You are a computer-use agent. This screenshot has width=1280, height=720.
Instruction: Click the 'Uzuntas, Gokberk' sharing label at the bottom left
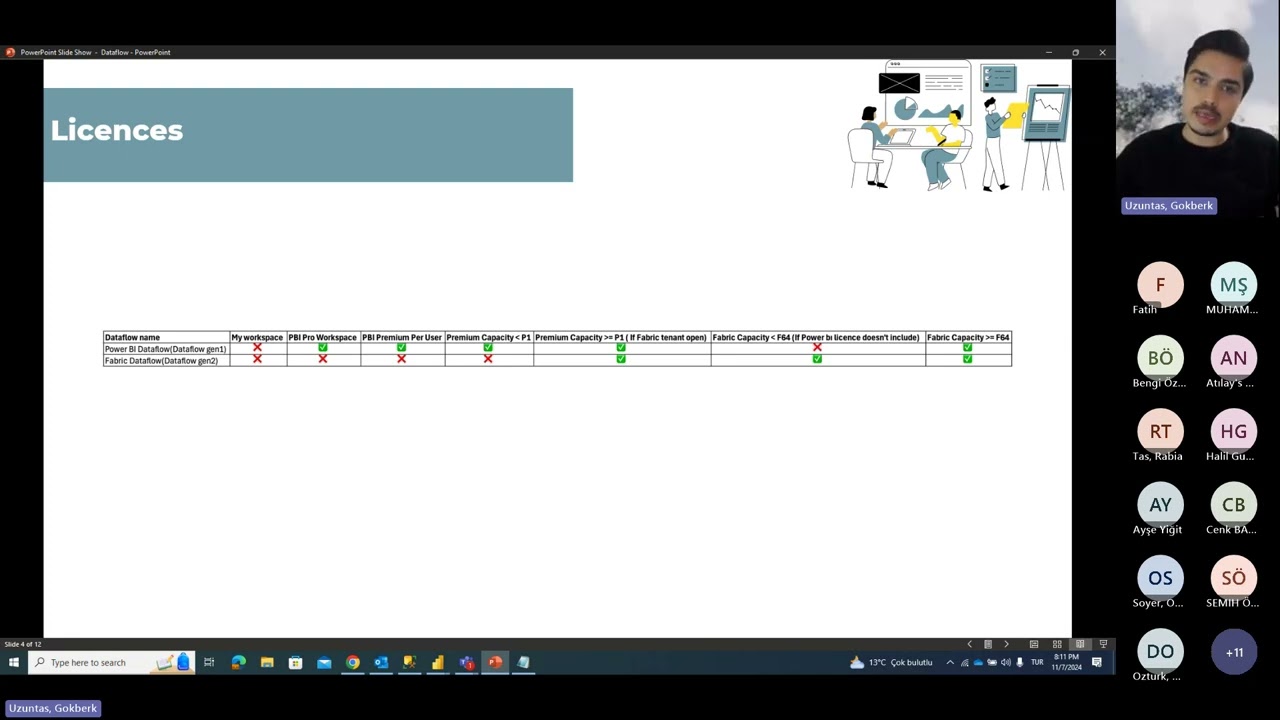point(53,708)
